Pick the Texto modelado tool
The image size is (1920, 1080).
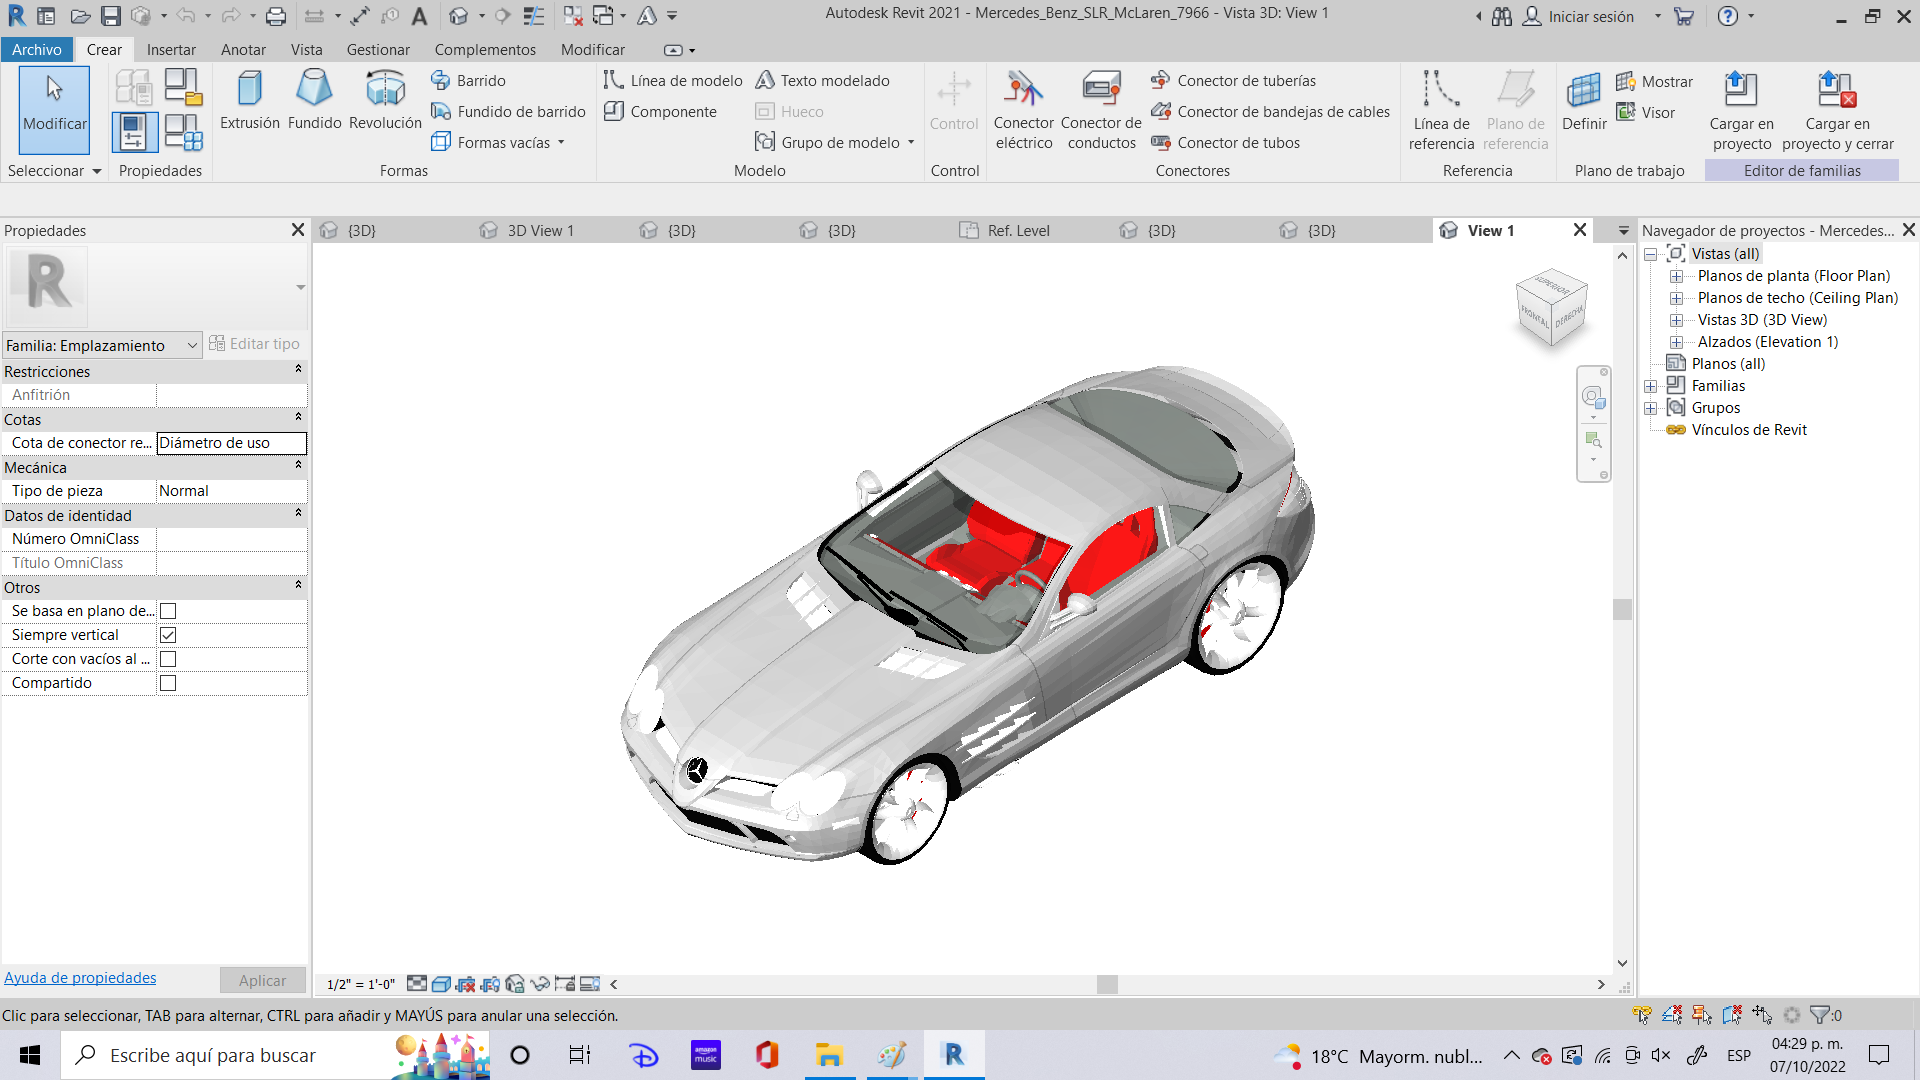(822, 80)
